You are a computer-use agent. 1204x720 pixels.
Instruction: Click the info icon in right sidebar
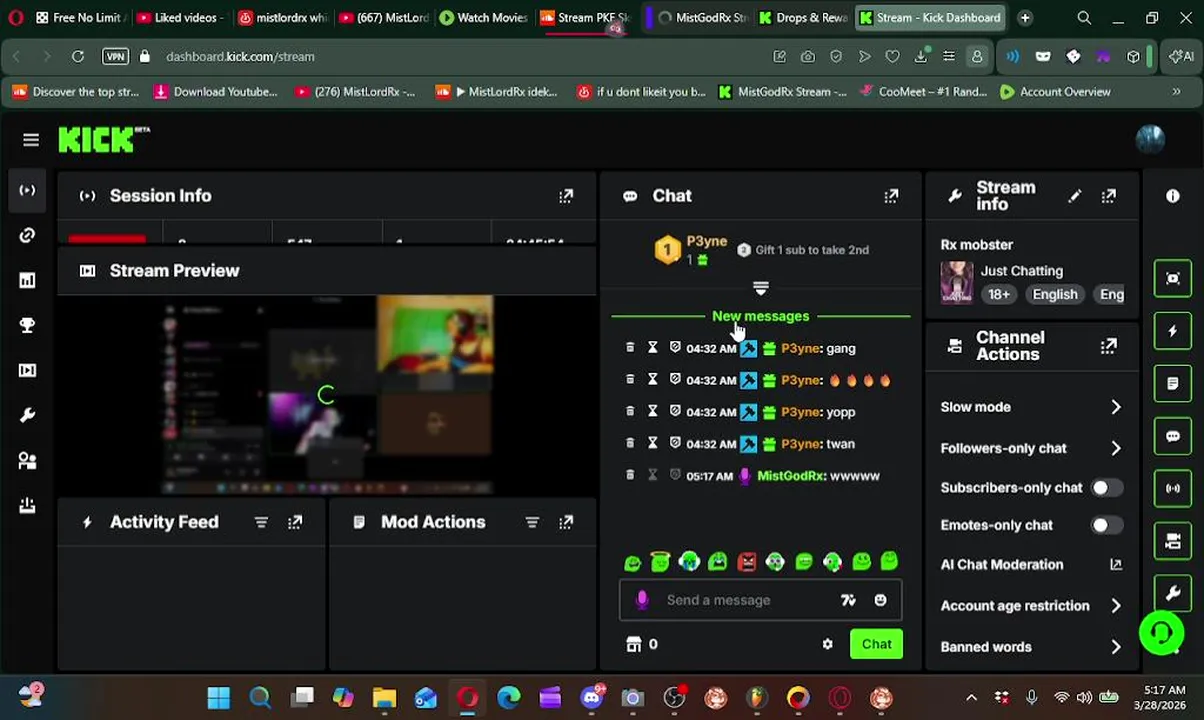click(1173, 196)
